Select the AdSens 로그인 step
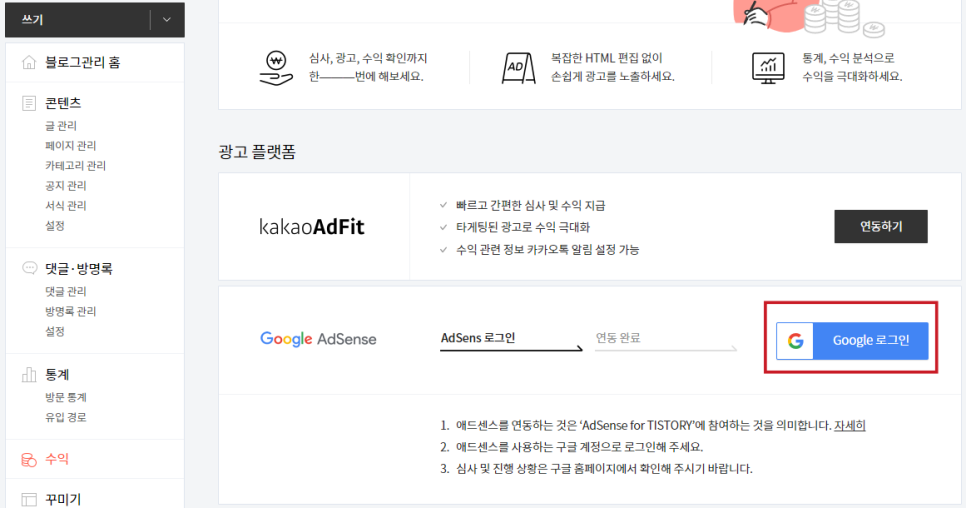Image resolution: width=966 pixels, height=508 pixels. point(478,338)
